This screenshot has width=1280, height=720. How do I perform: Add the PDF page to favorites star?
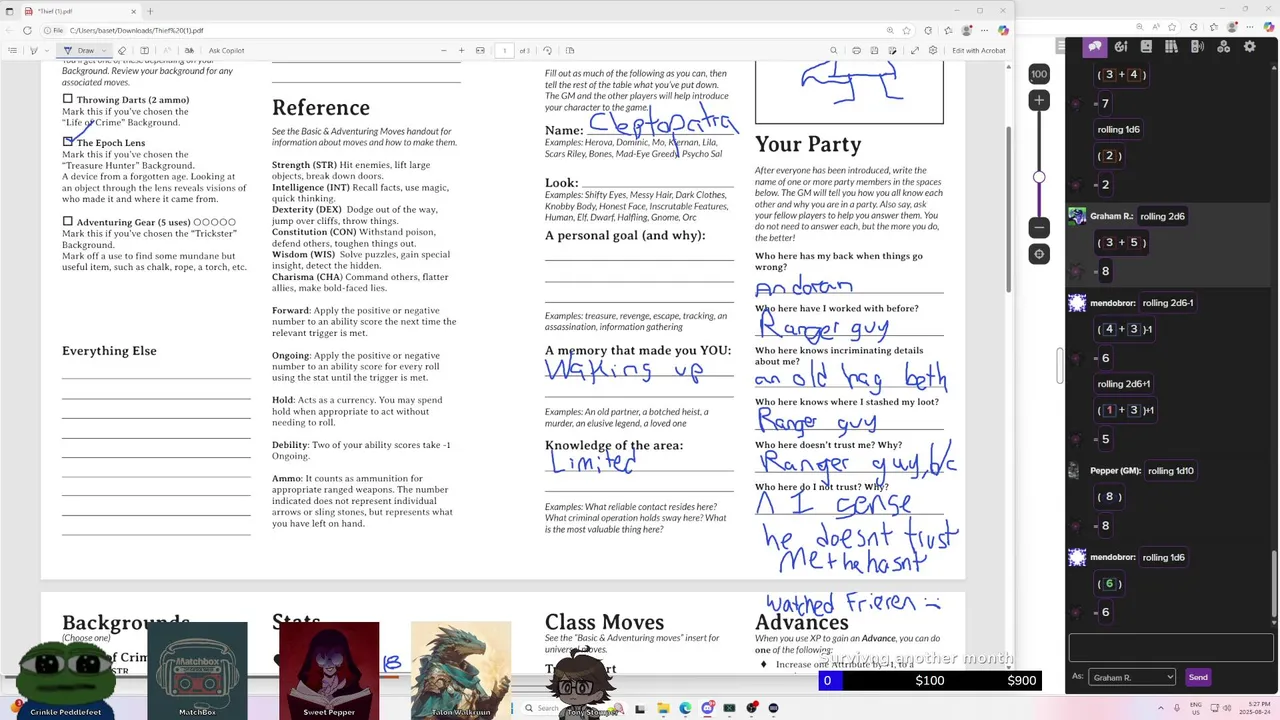click(907, 30)
